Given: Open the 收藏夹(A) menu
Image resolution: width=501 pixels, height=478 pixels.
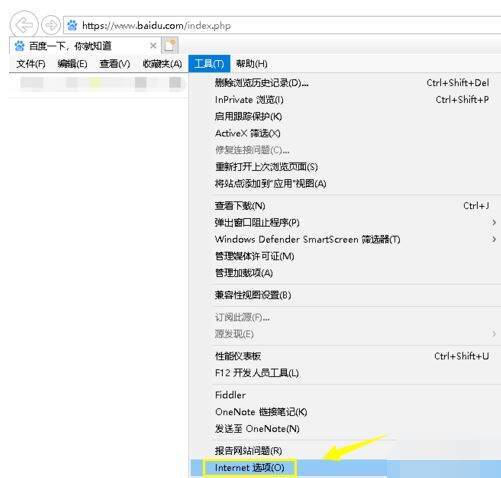Looking at the screenshot, I should (x=162, y=64).
